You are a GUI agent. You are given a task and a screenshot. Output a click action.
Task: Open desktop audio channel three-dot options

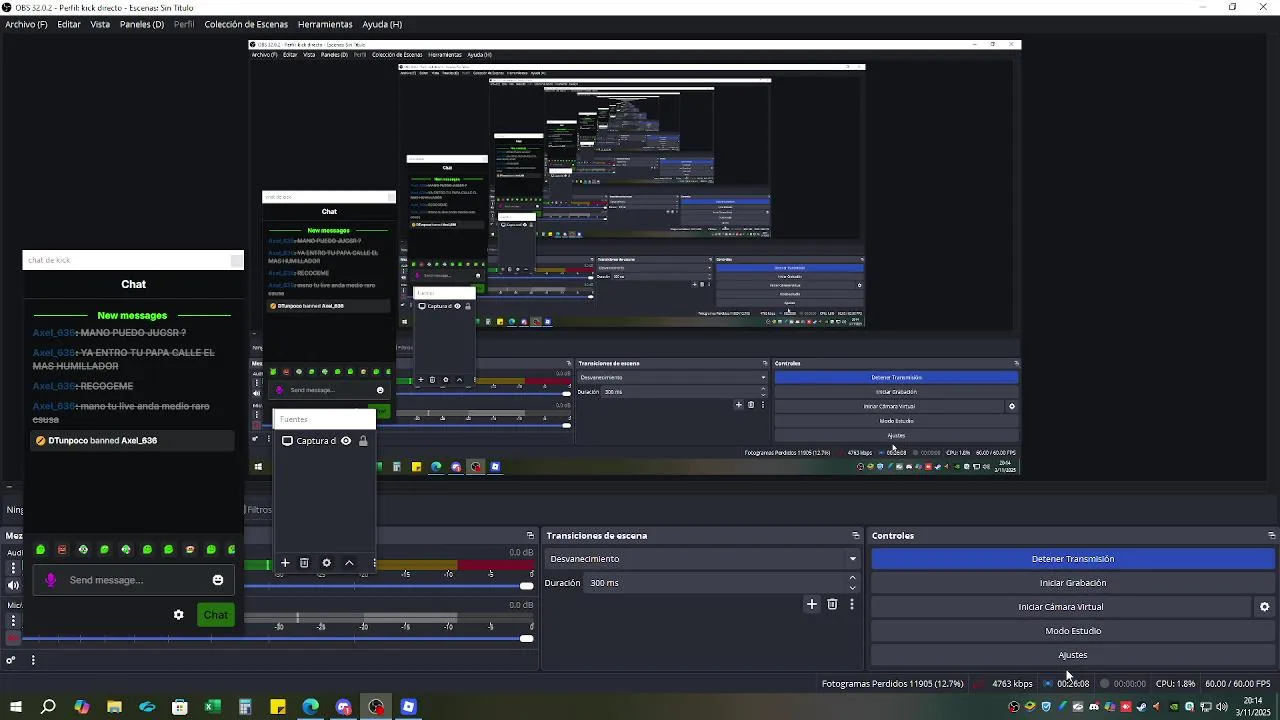click(13, 568)
